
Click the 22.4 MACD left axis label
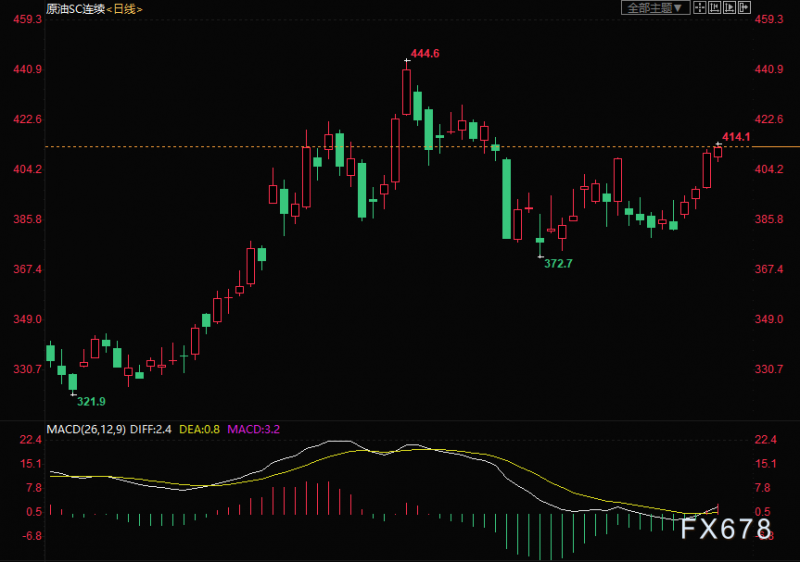(x=31, y=440)
